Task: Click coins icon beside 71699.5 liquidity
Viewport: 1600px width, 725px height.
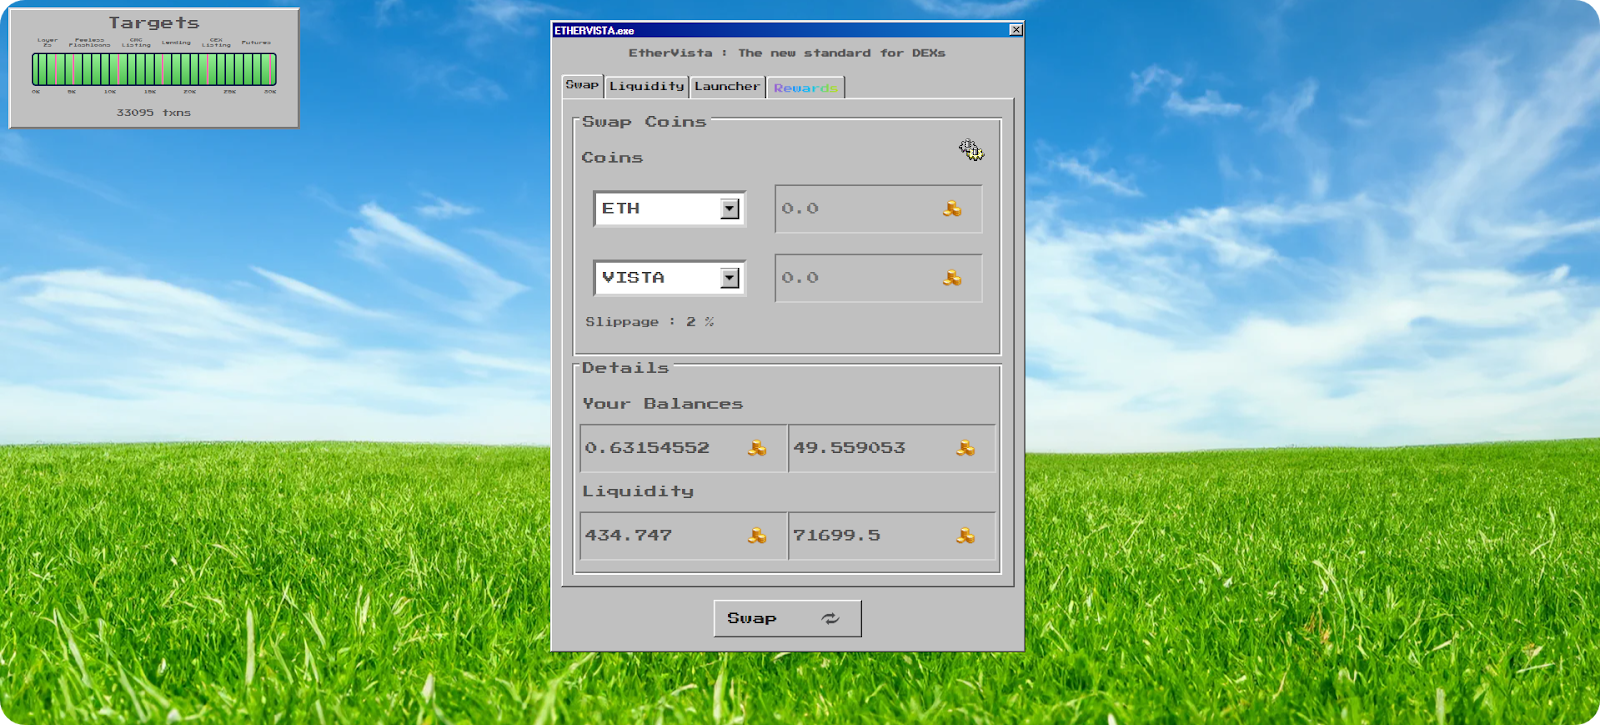Action: pos(965,536)
